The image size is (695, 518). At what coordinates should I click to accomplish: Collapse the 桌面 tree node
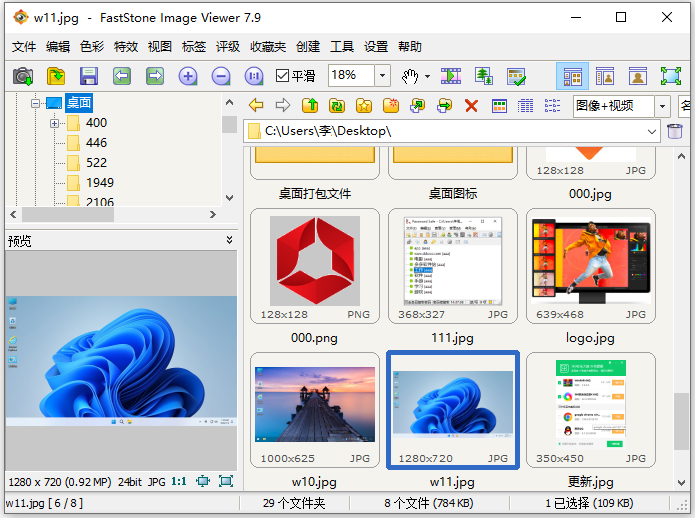coord(35,103)
